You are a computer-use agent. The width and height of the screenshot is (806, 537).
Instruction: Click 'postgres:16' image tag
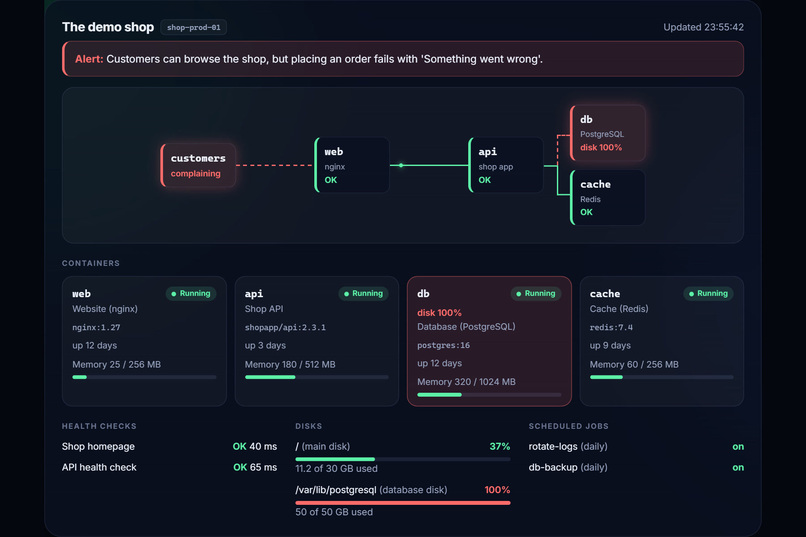pyautogui.click(x=444, y=345)
